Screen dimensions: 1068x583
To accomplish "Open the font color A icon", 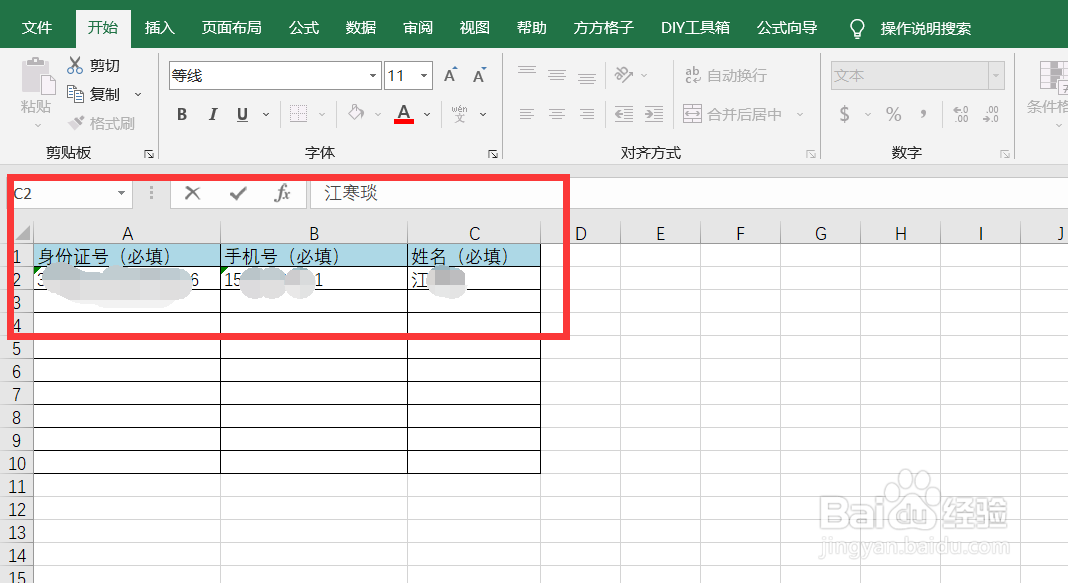I will click(x=403, y=114).
